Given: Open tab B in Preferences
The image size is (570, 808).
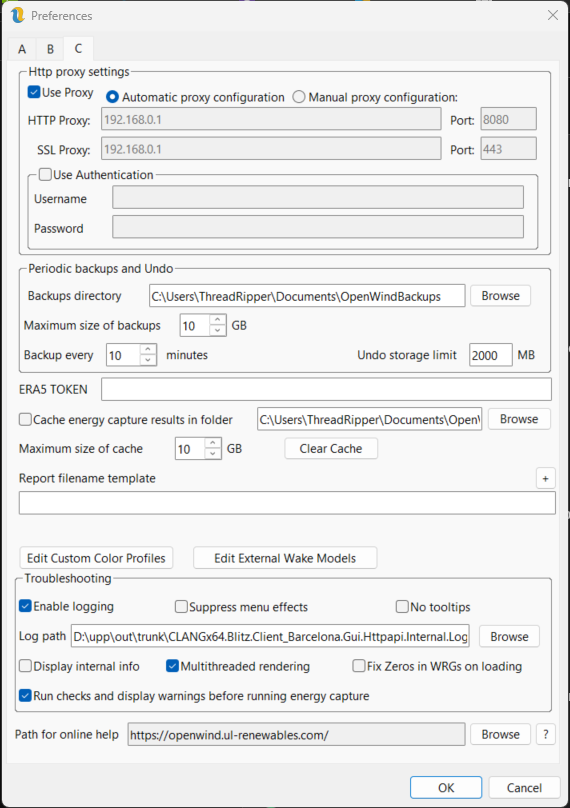Looking at the screenshot, I should pyautogui.click(x=50, y=49).
